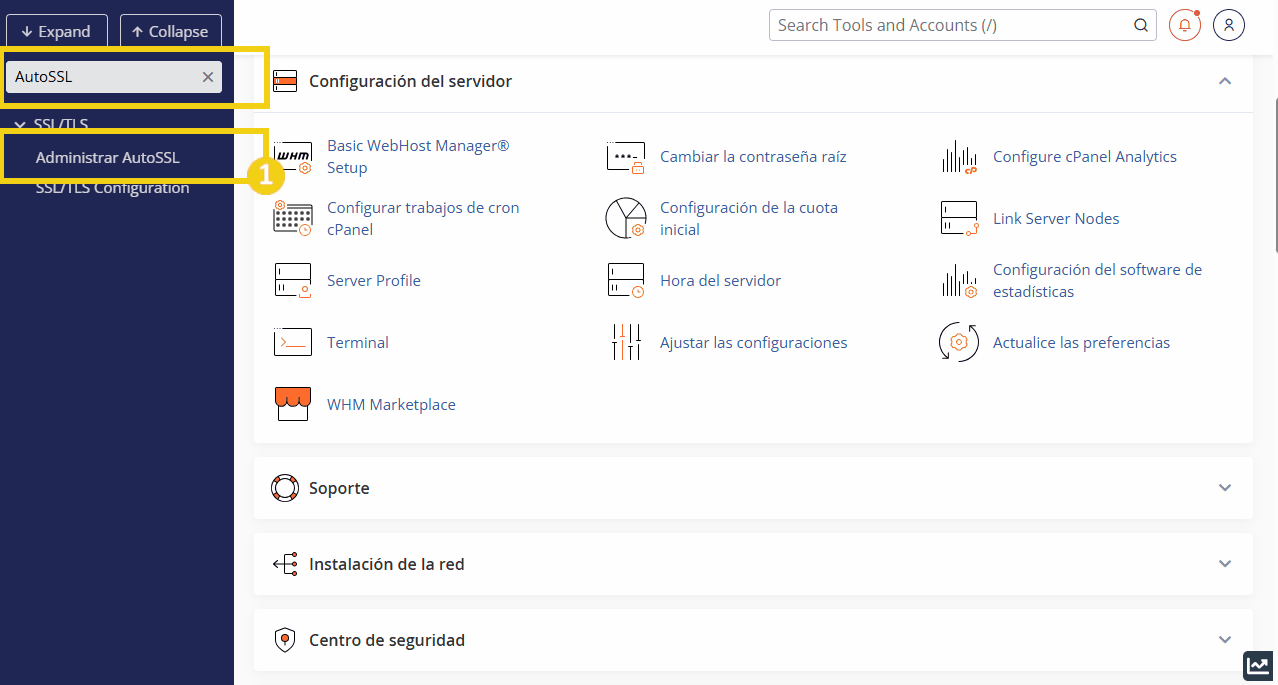Click the Ajustar las configuraciones sliders icon

[626, 342]
